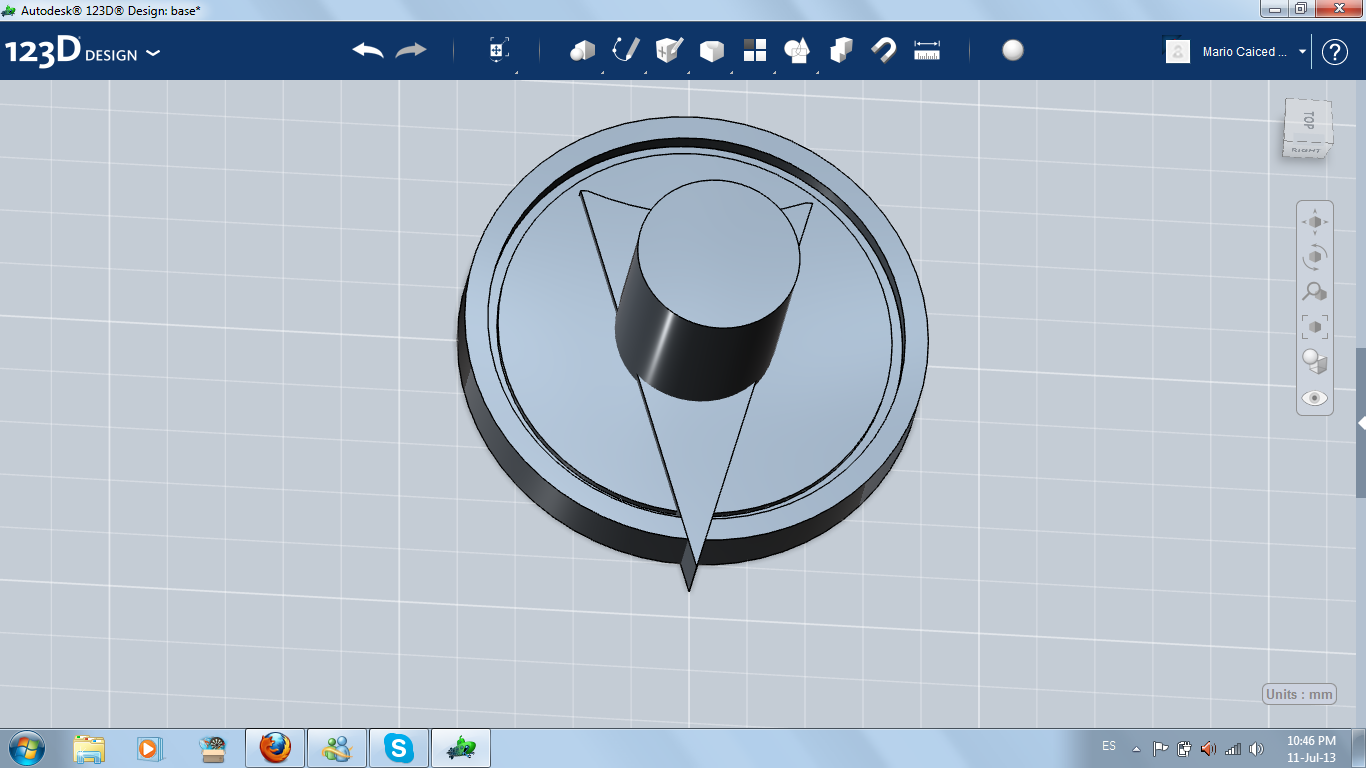
Task: Open the Sketch tools
Action: click(x=626, y=51)
